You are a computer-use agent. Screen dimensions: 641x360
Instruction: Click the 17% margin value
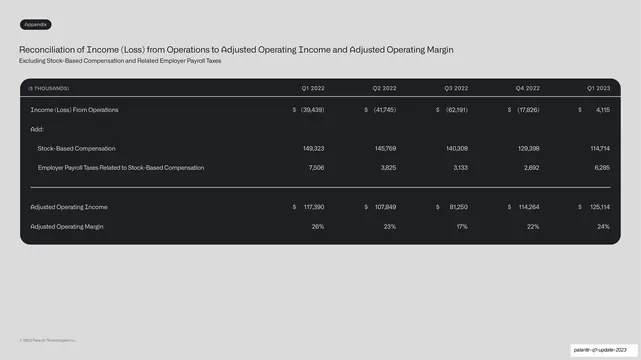click(462, 227)
